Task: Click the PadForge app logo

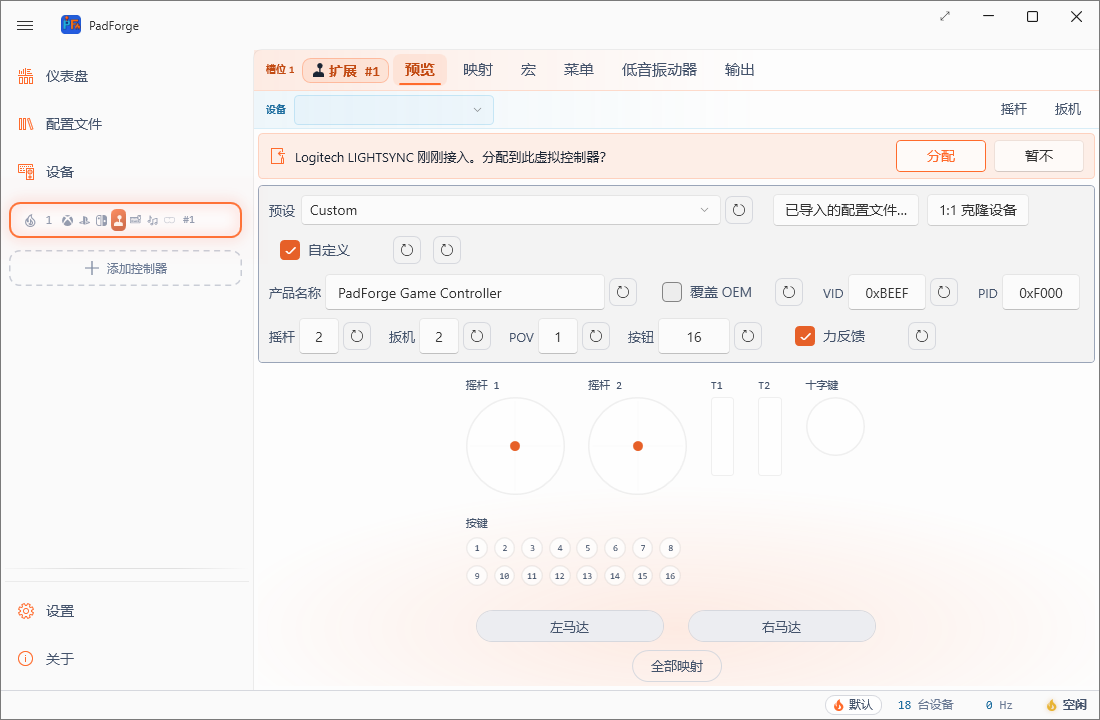Action: pyautogui.click(x=71, y=25)
